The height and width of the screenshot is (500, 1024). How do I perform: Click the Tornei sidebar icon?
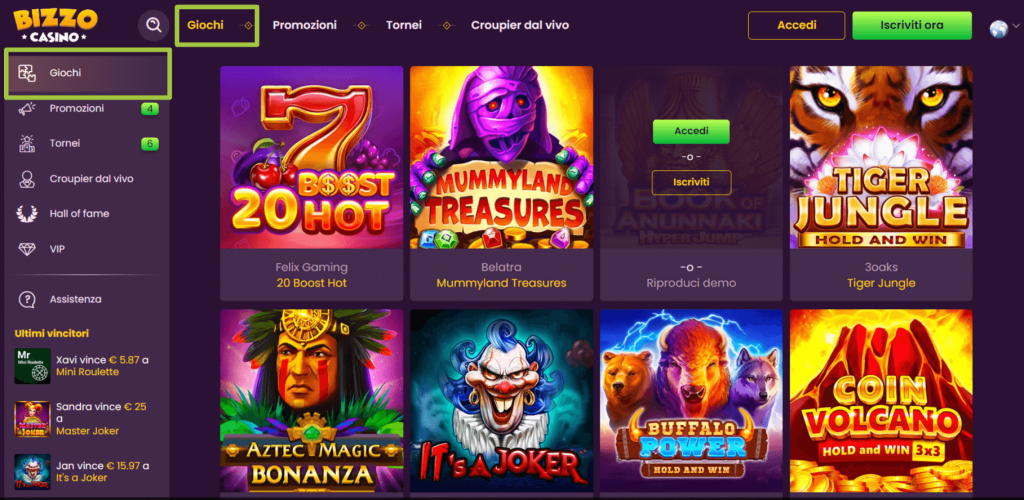28,144
